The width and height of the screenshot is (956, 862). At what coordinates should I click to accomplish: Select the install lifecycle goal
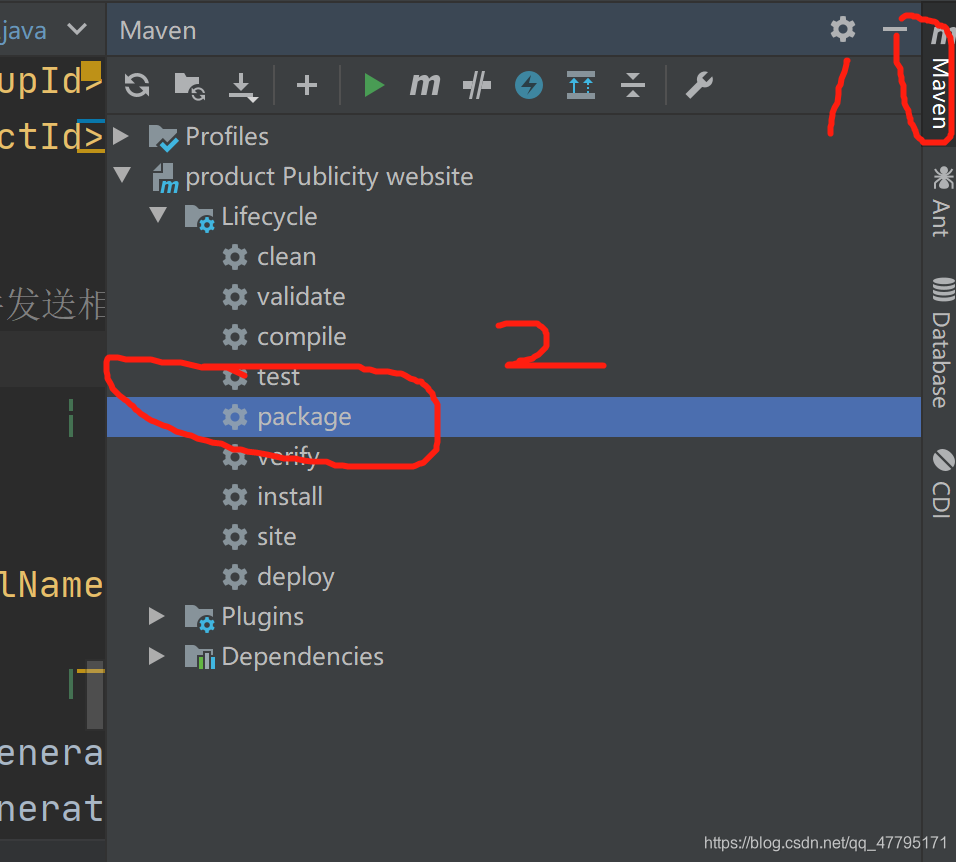click(290, 497)
